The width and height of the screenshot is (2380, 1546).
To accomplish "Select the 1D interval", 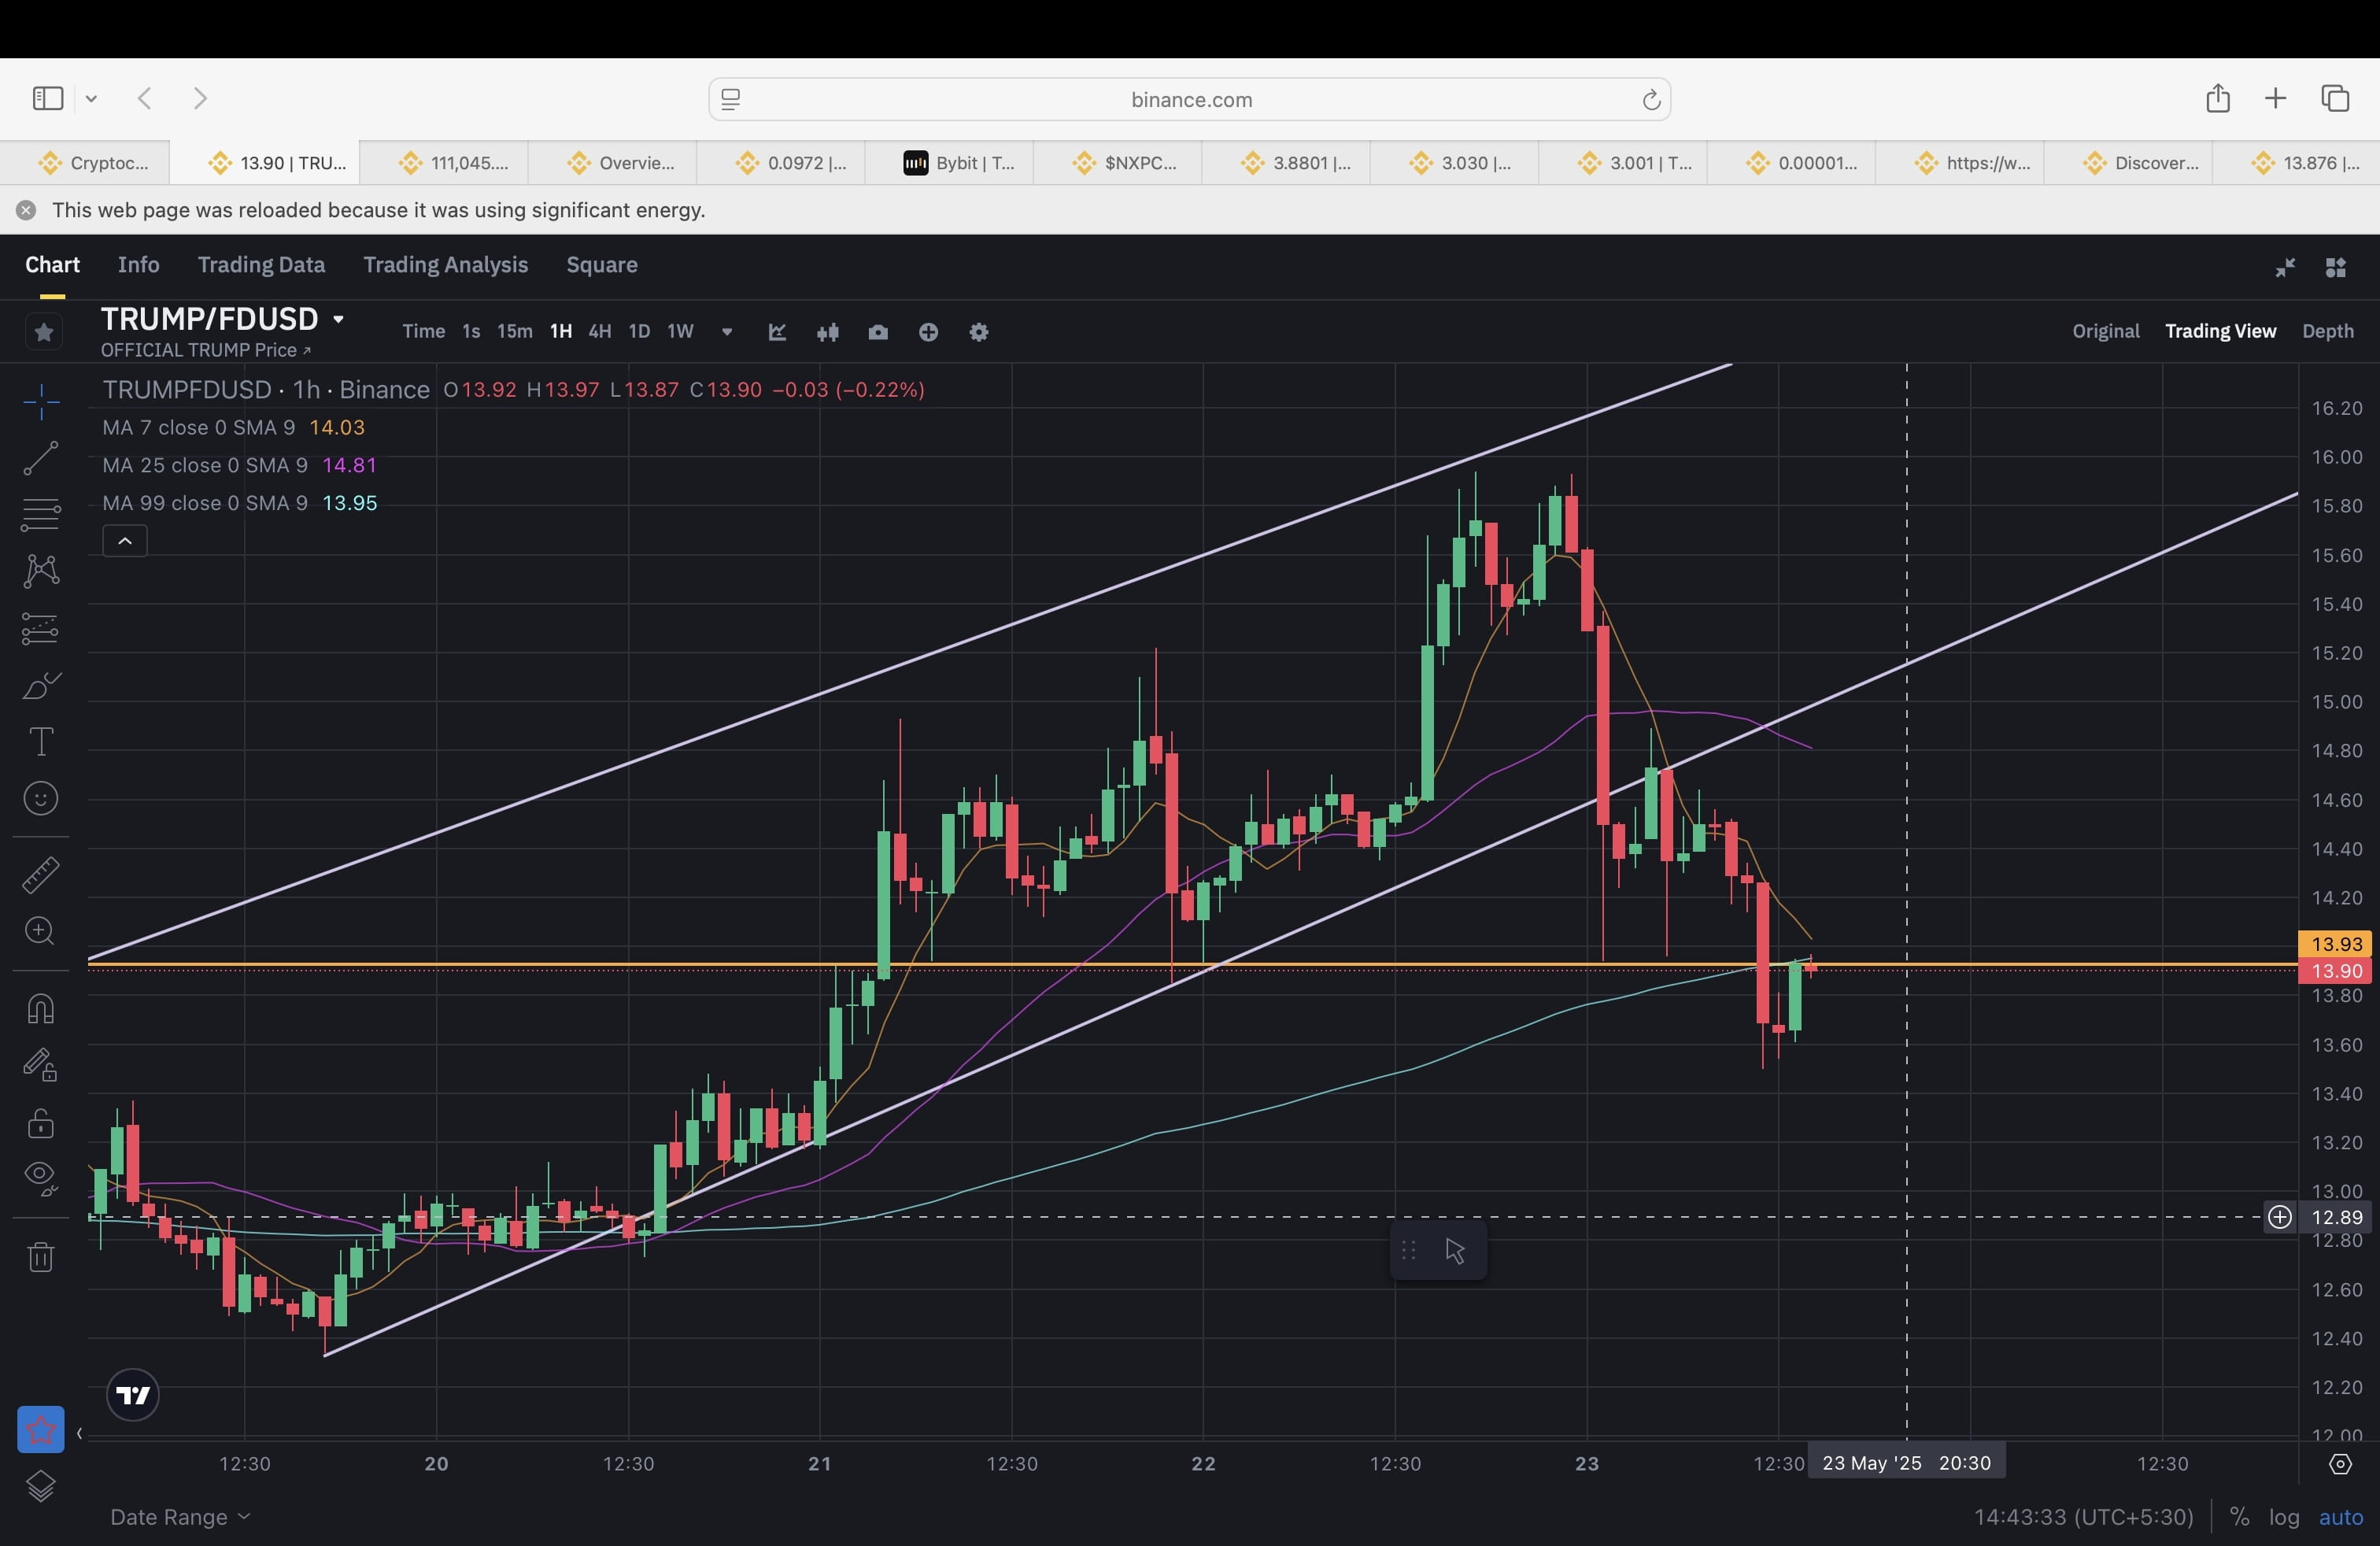I will (639, 332).
